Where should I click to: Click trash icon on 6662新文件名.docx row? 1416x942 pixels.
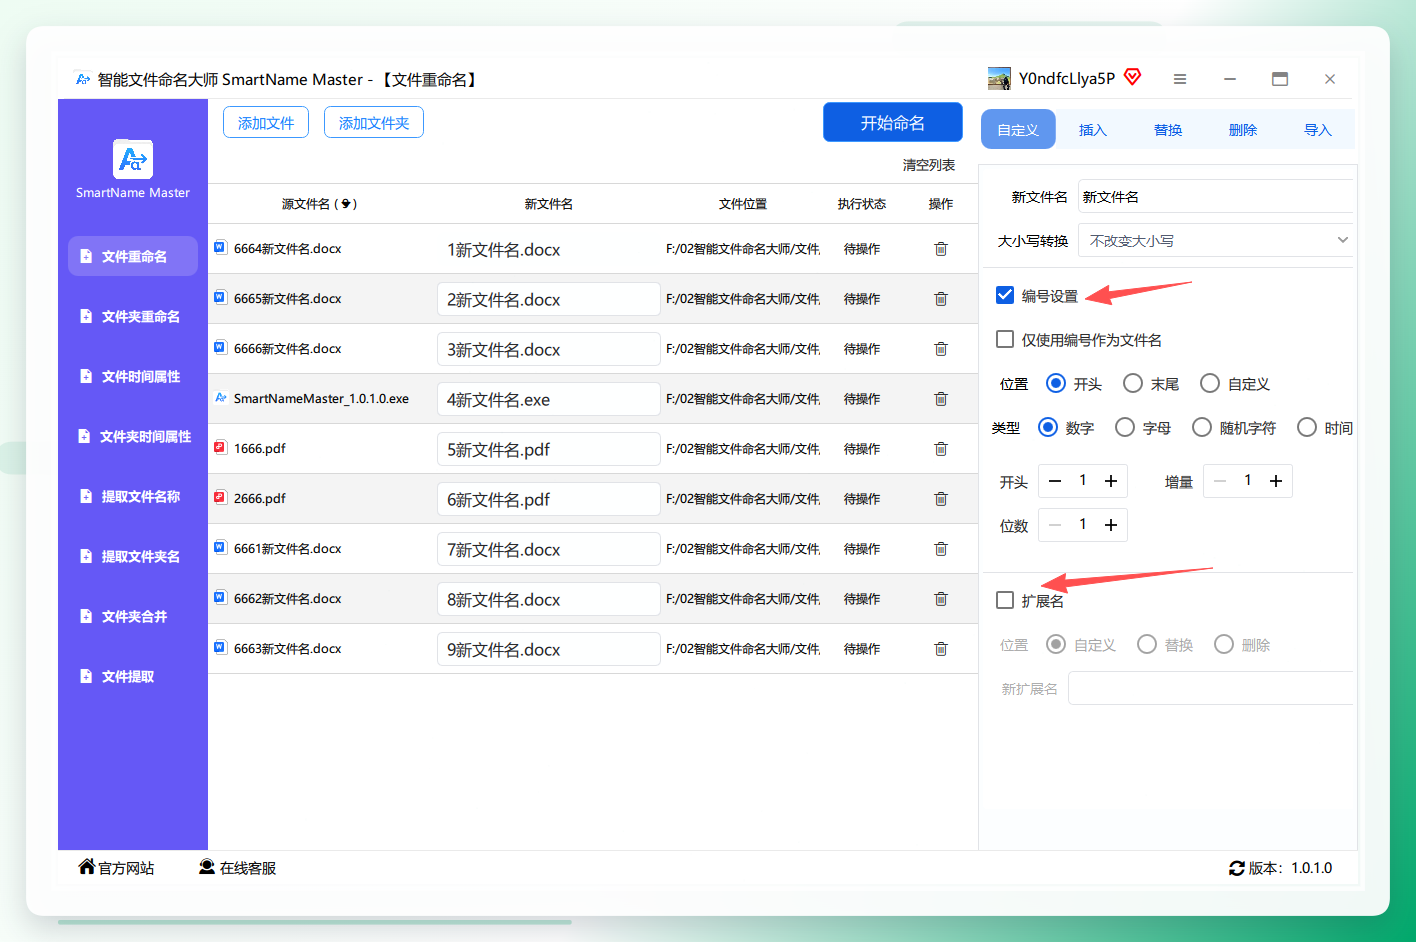[x=941, y=599]
